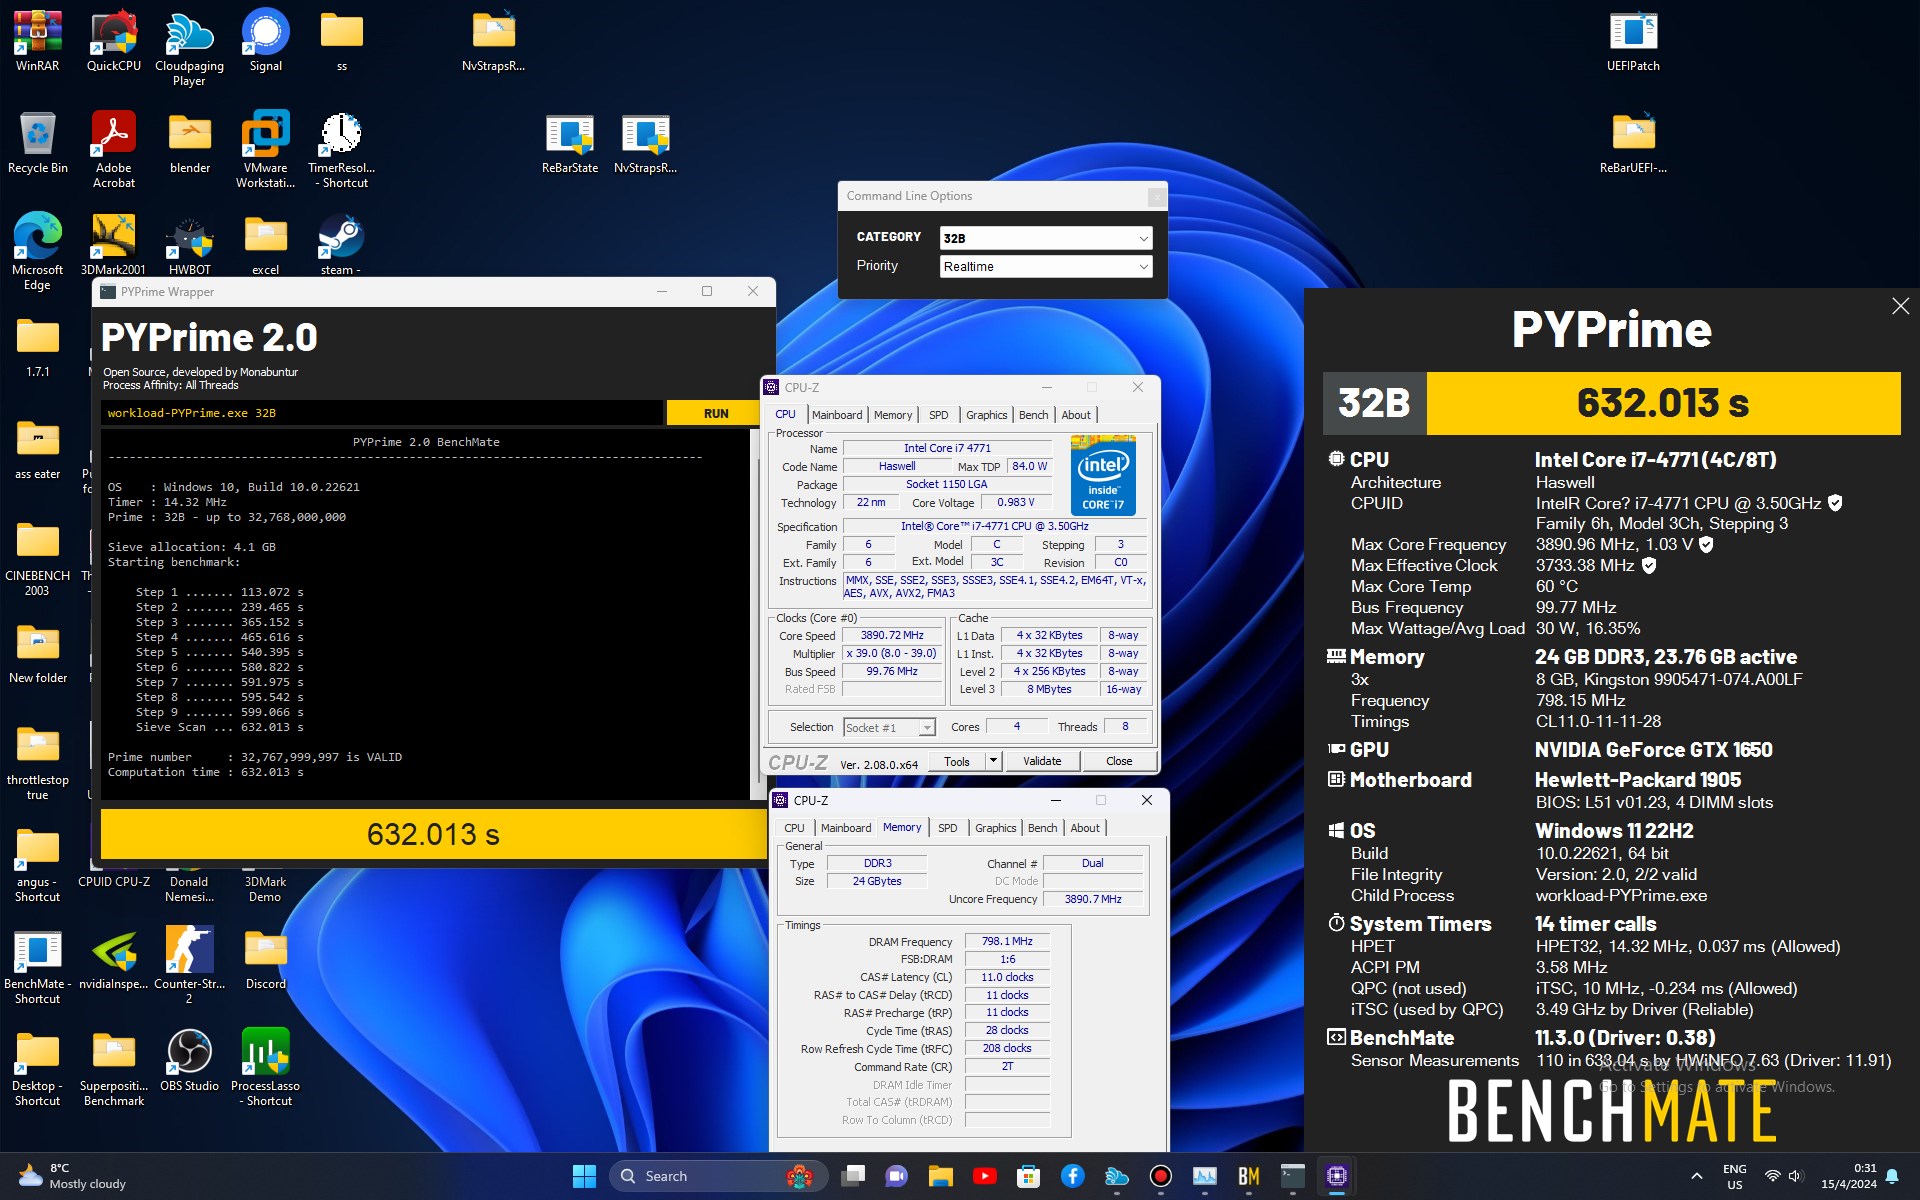Open Socket #1 selection dropdown in CPU-Z
1920x1200 pixels.
[x=889, y=727]
